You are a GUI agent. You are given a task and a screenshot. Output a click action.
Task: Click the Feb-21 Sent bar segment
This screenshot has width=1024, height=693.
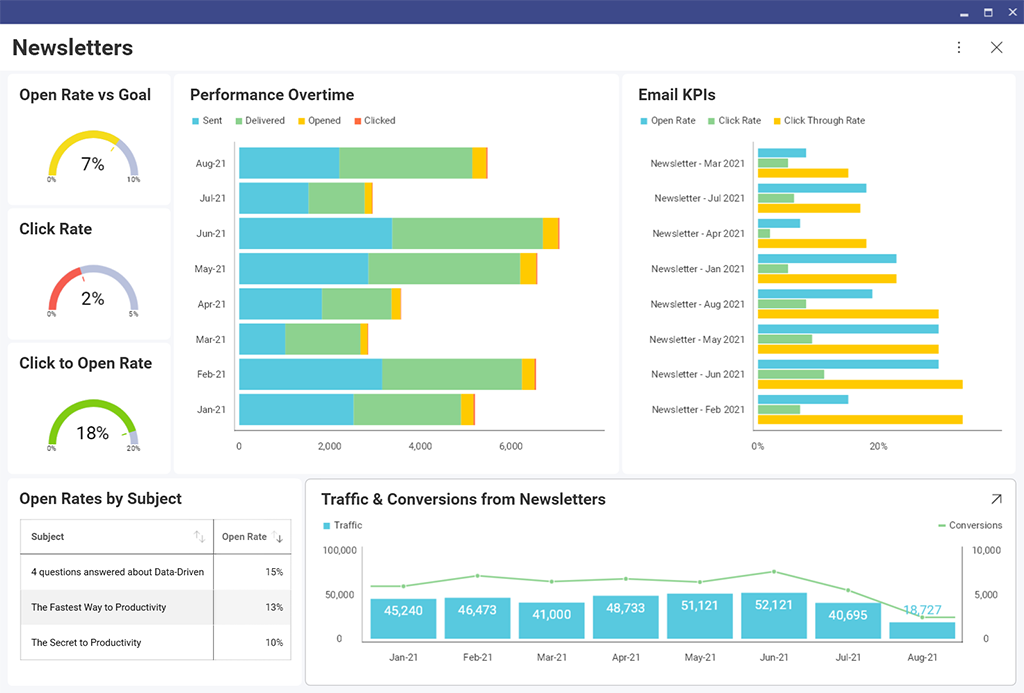(310, 374)
